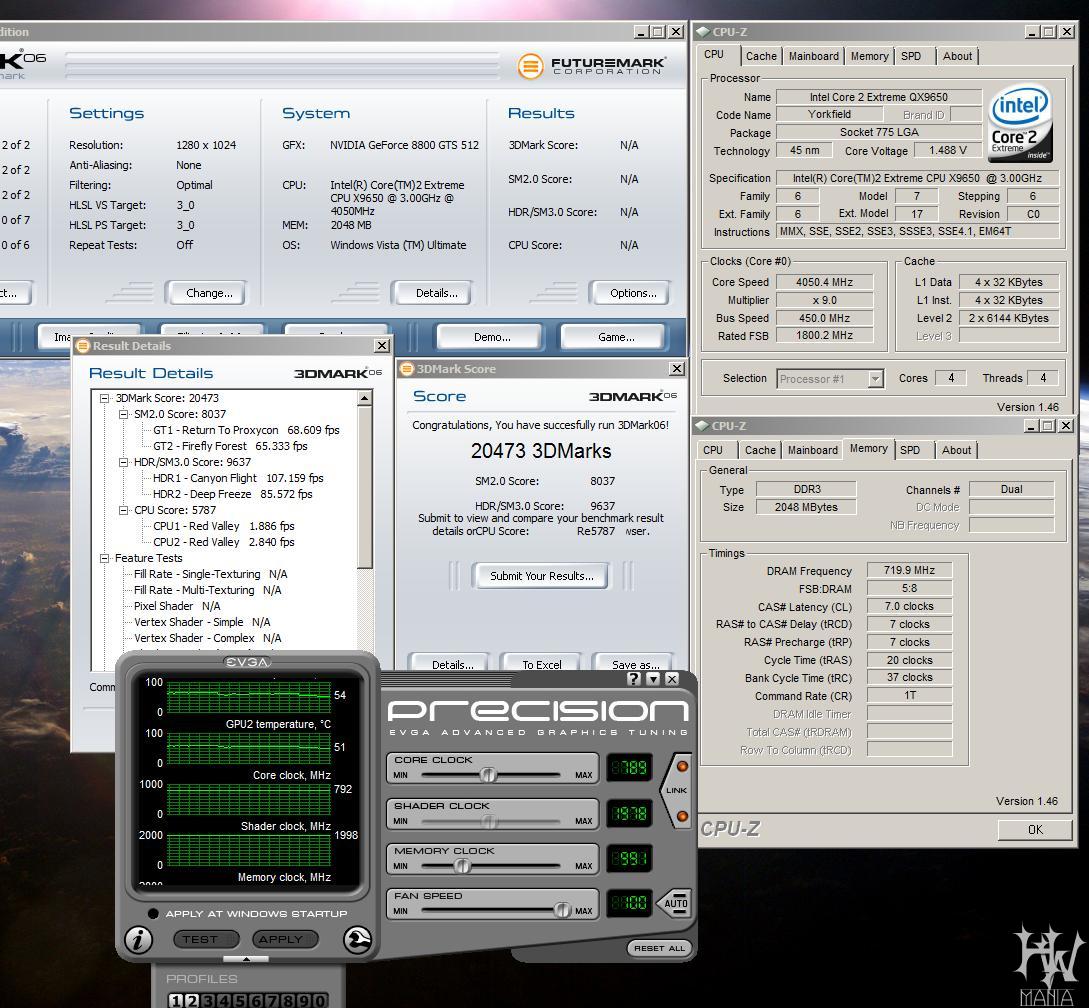The width and height of the screenshot is (1089, 1008).
Task: Toggle the AUTO fan speed button
Action: [x=674, y=903]
